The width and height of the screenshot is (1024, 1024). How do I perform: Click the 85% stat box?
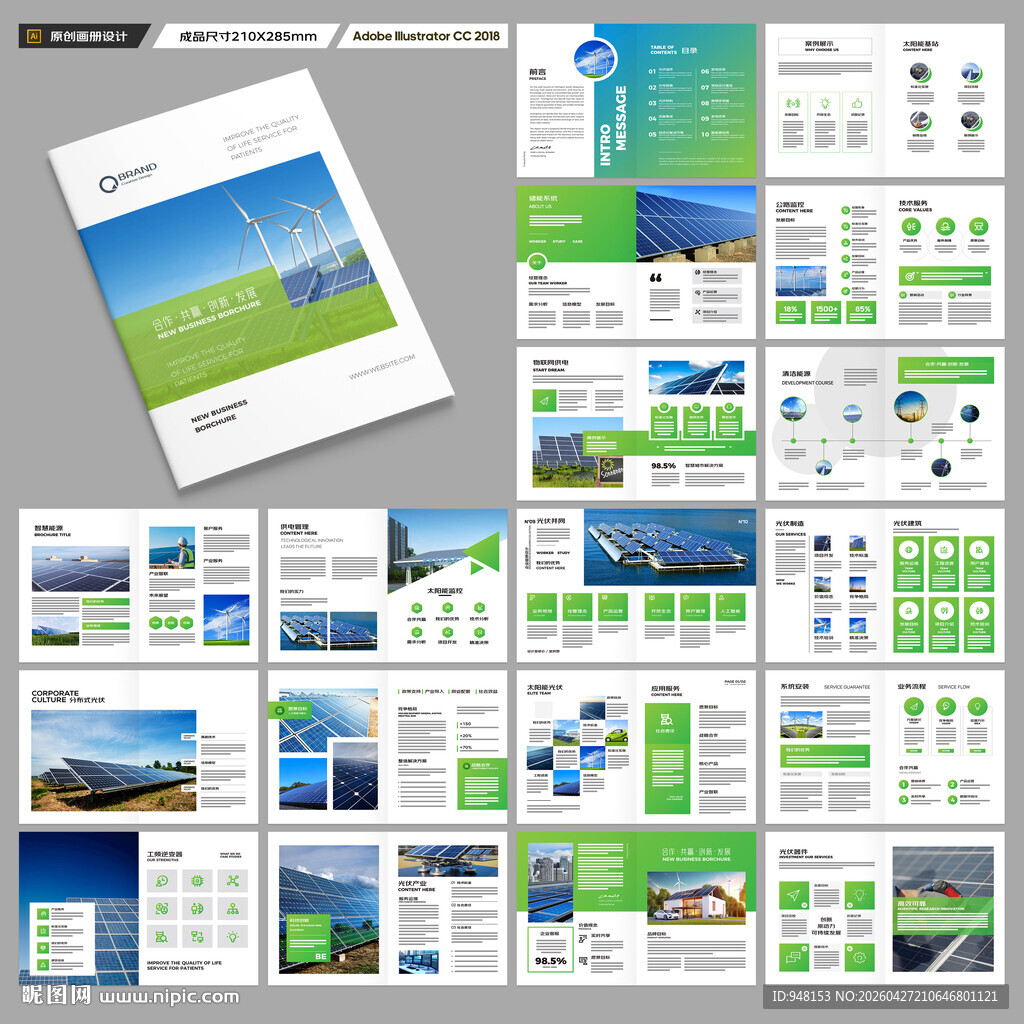click(x=862, y=312)
